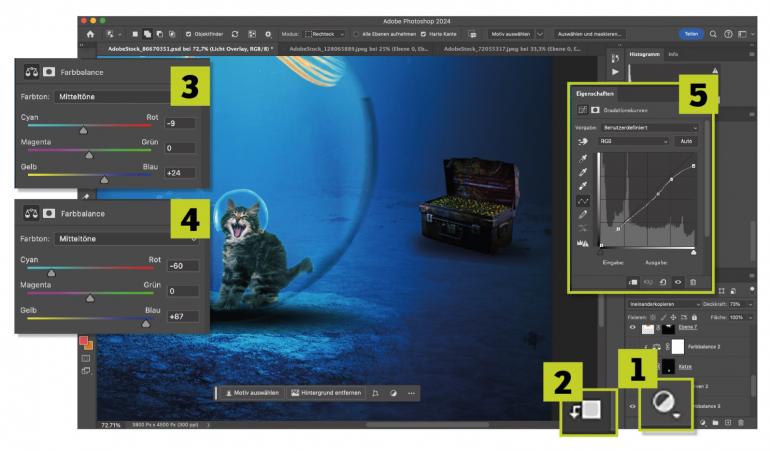Open the workspace switcher icon in top right
The width and height of the screenshot is (770, 451).
(742, 34)
